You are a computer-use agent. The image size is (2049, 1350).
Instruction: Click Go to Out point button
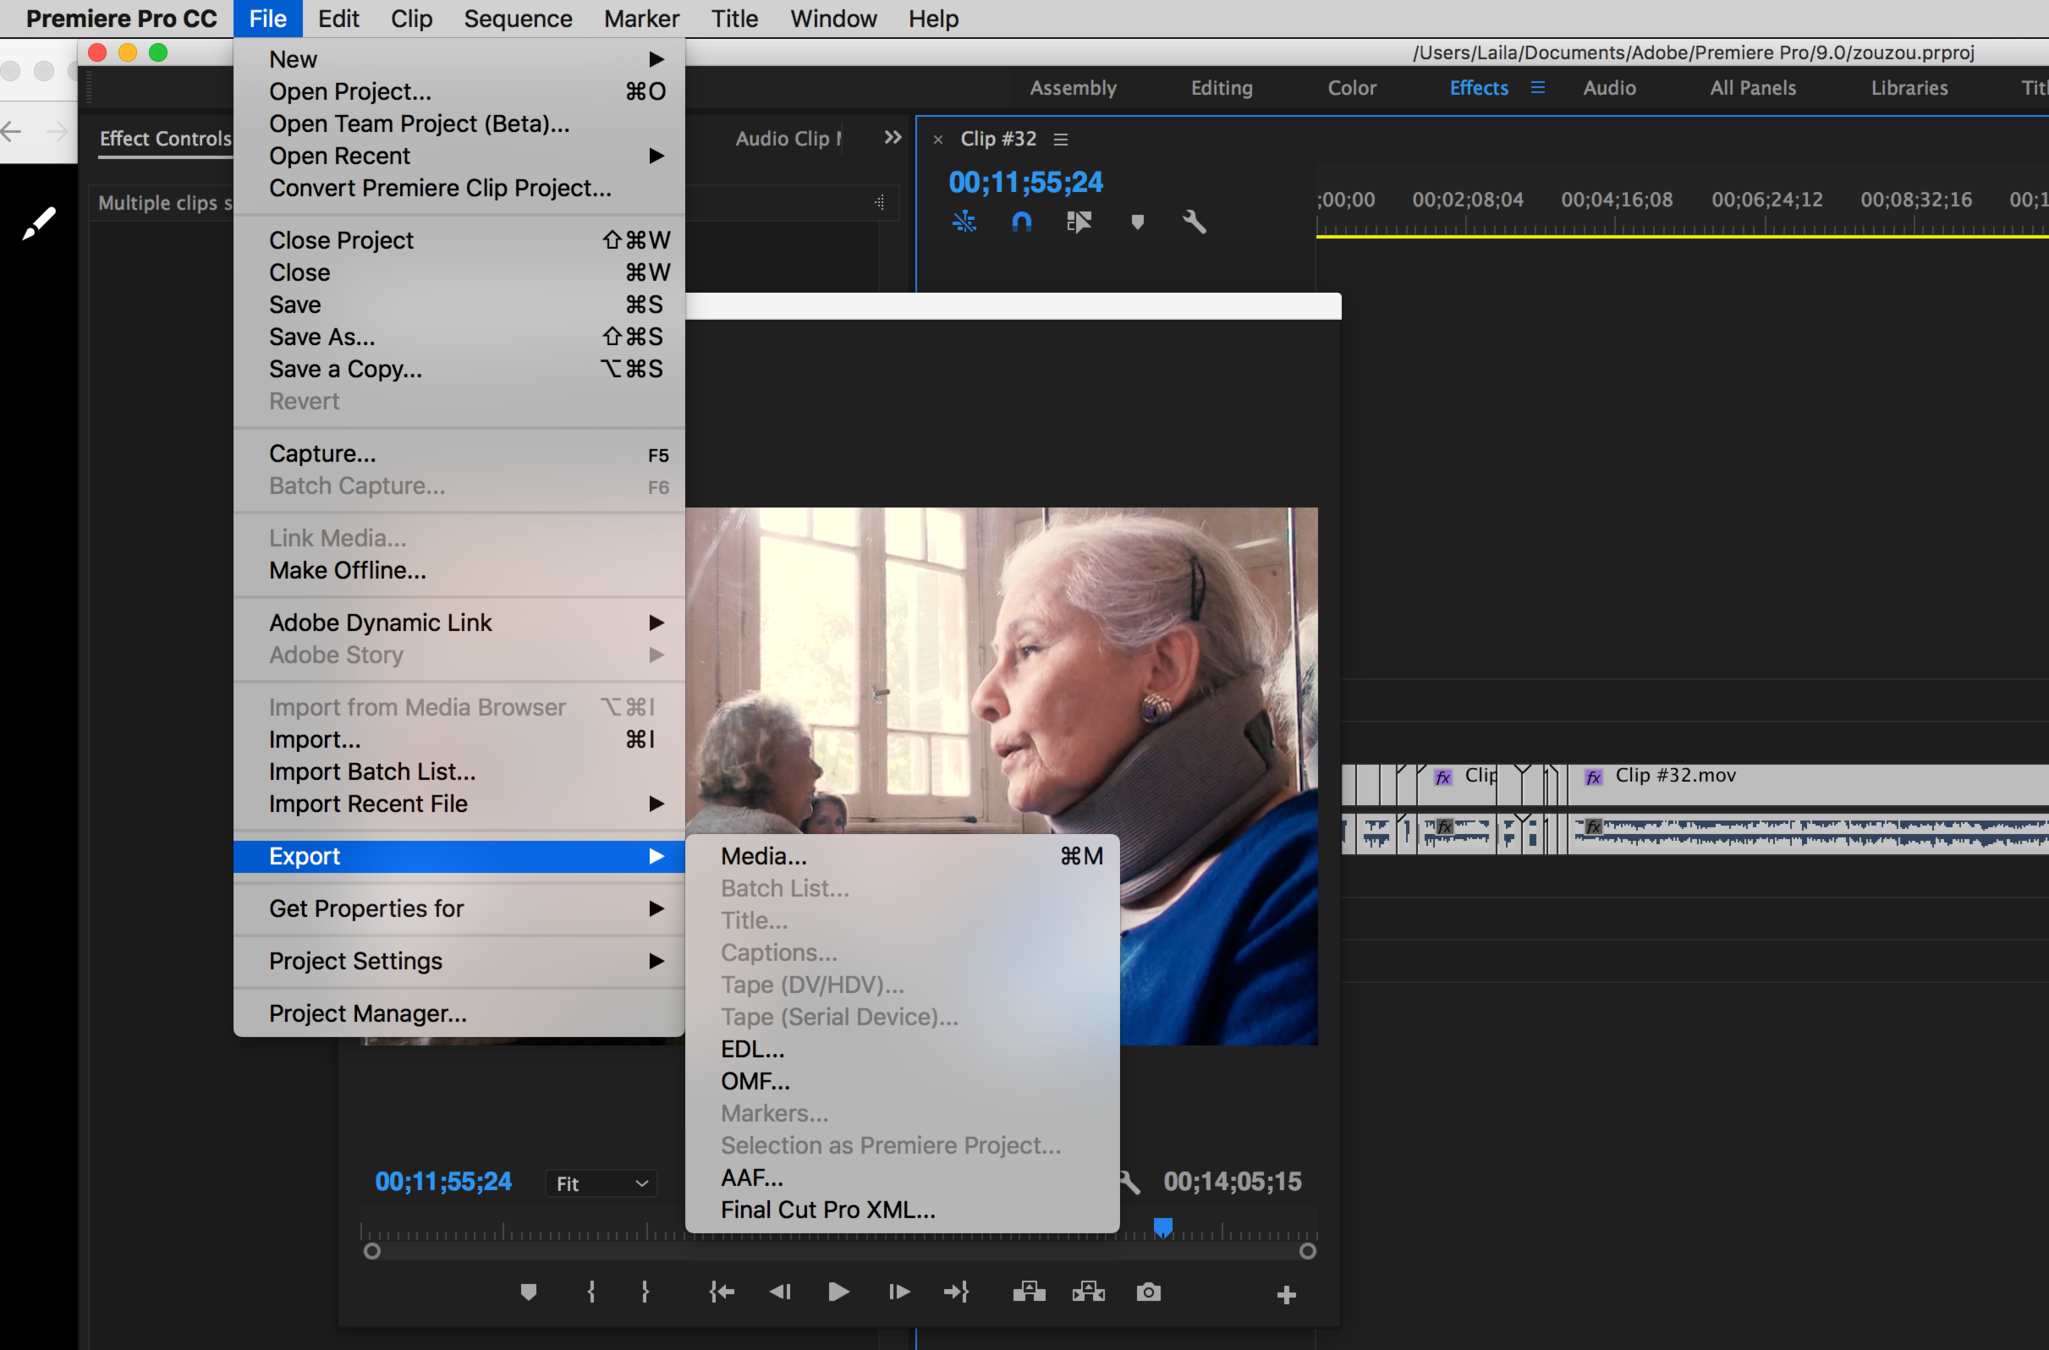click(x=956, y=1292)
